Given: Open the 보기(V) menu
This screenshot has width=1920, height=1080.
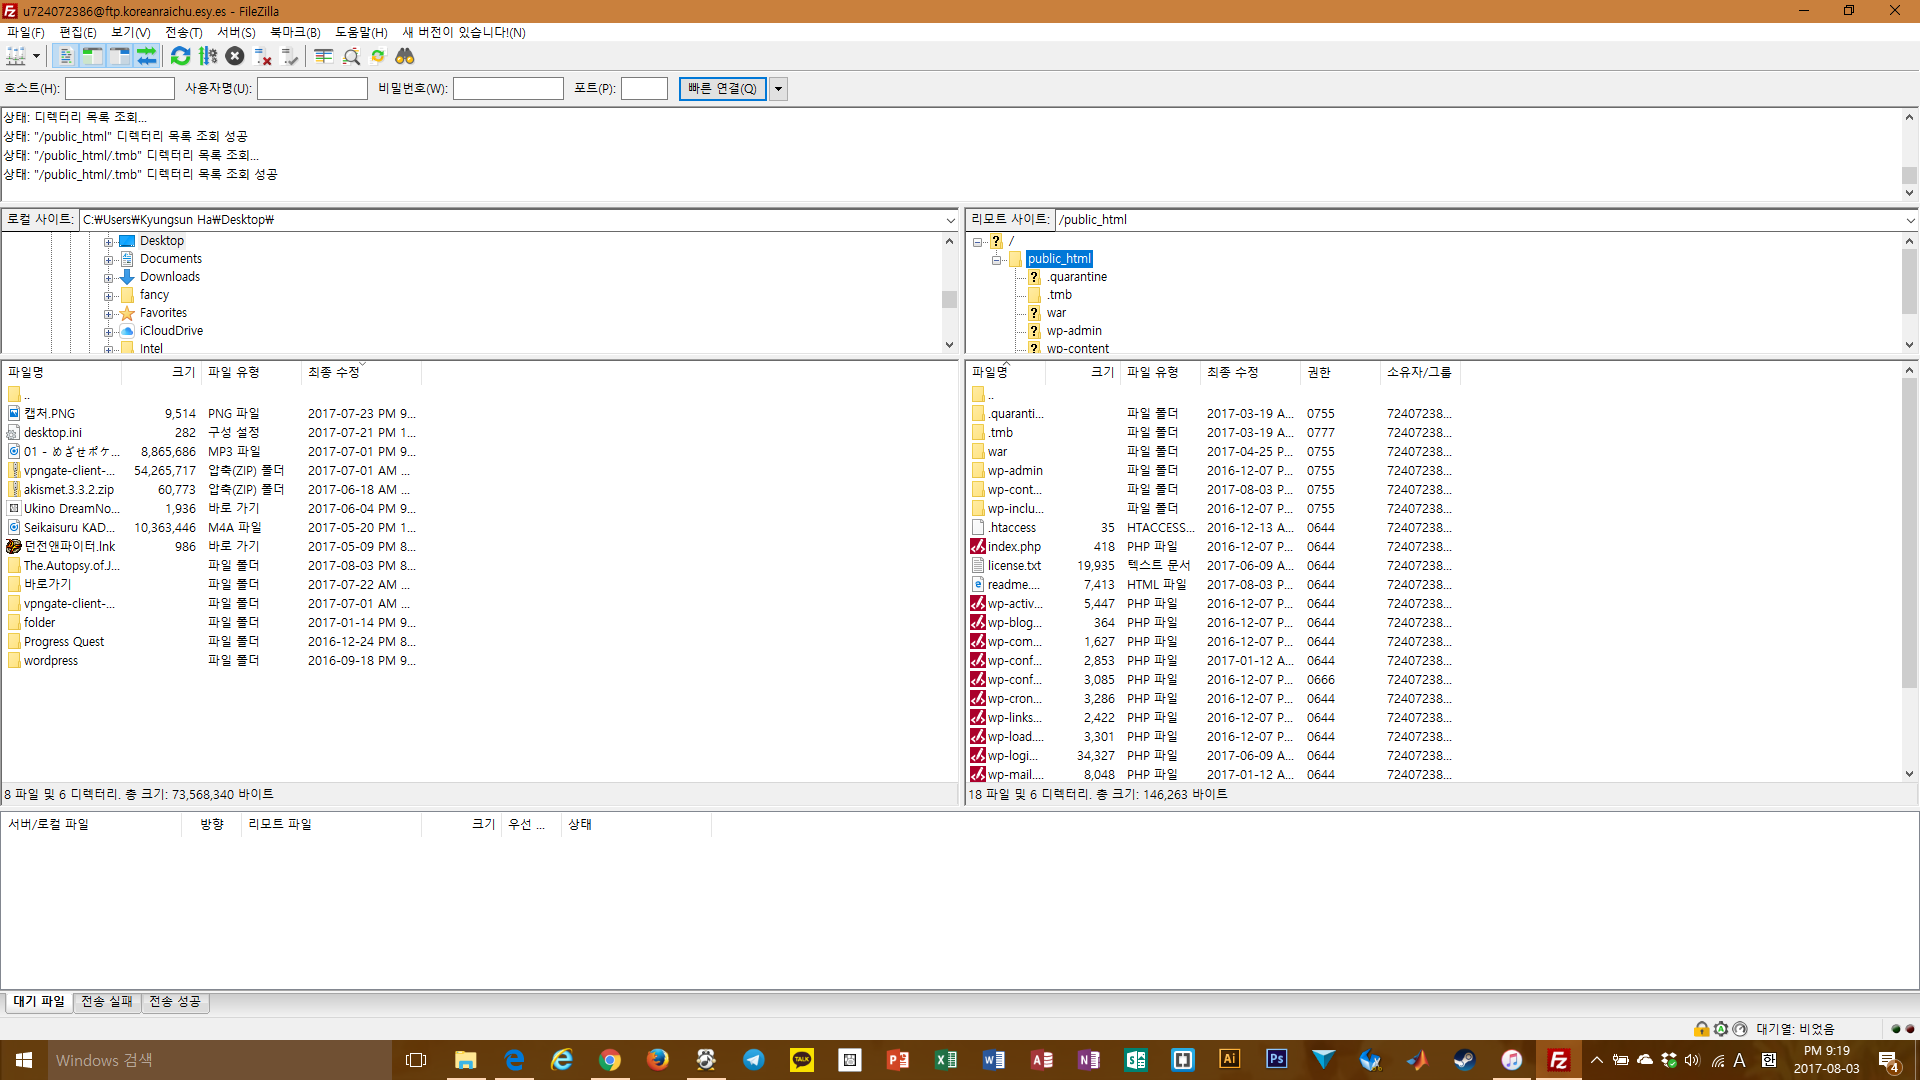Looking at the screenshot, I should pos(131,32).
